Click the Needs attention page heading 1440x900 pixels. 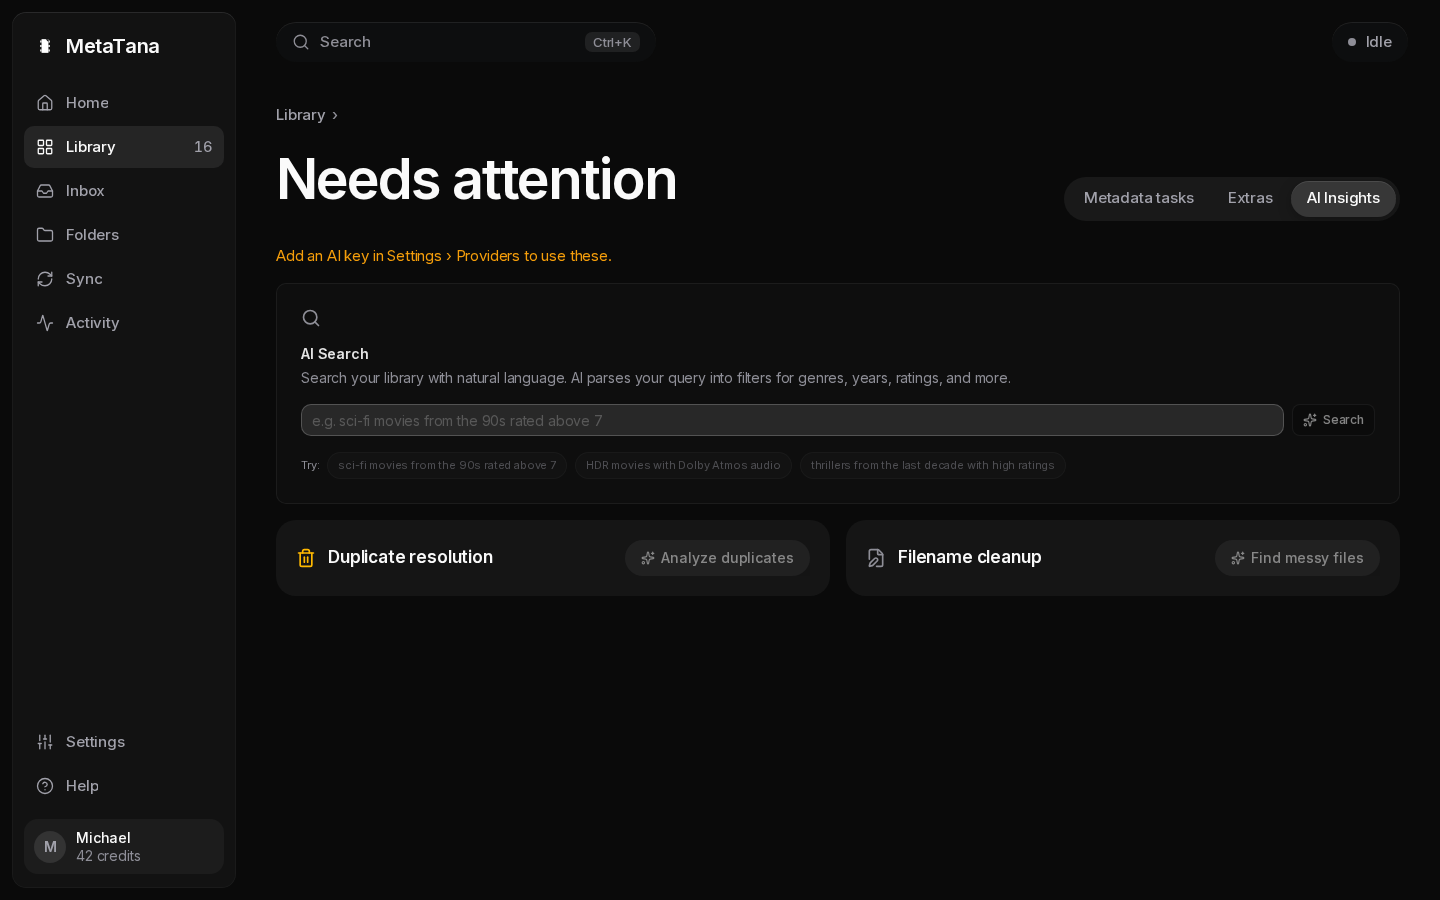point(476,179)
